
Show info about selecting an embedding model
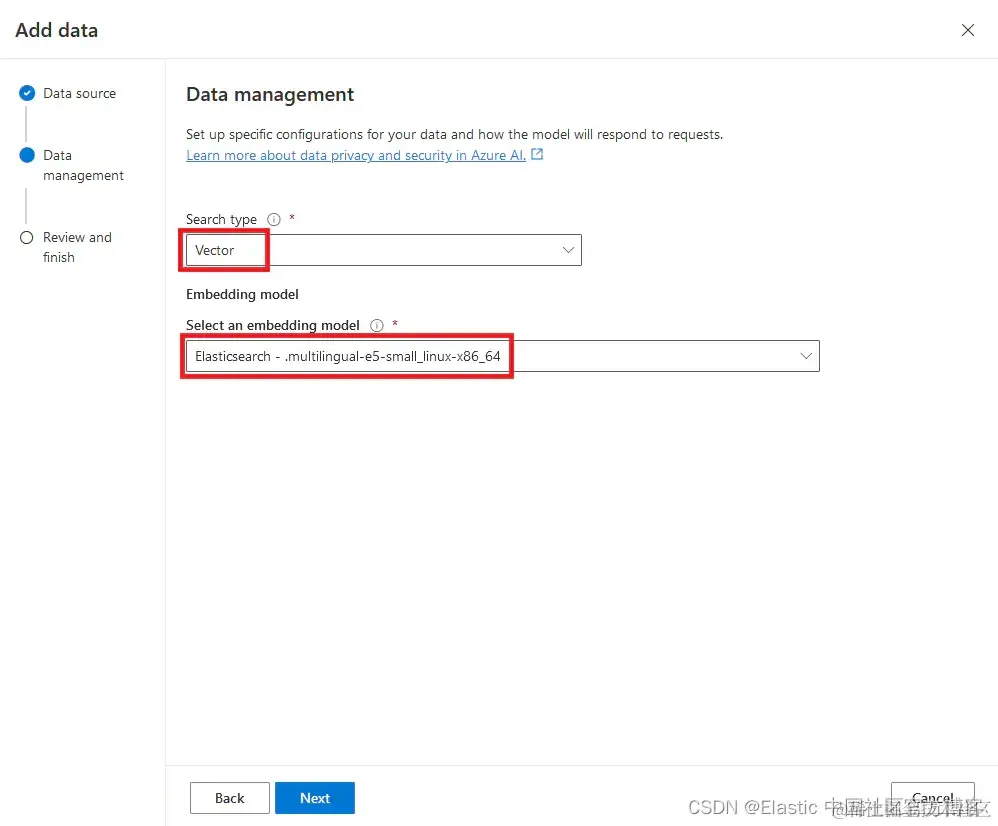pos(377,325)
